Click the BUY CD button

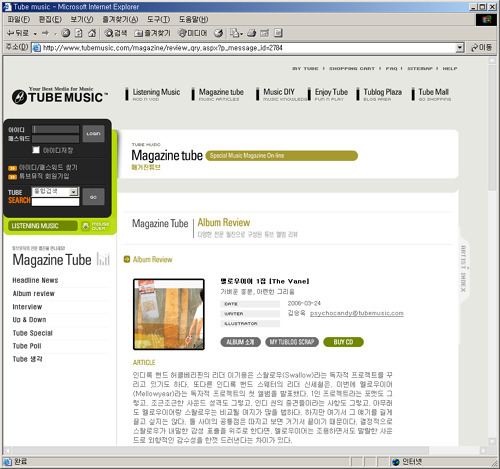(343, 342)
